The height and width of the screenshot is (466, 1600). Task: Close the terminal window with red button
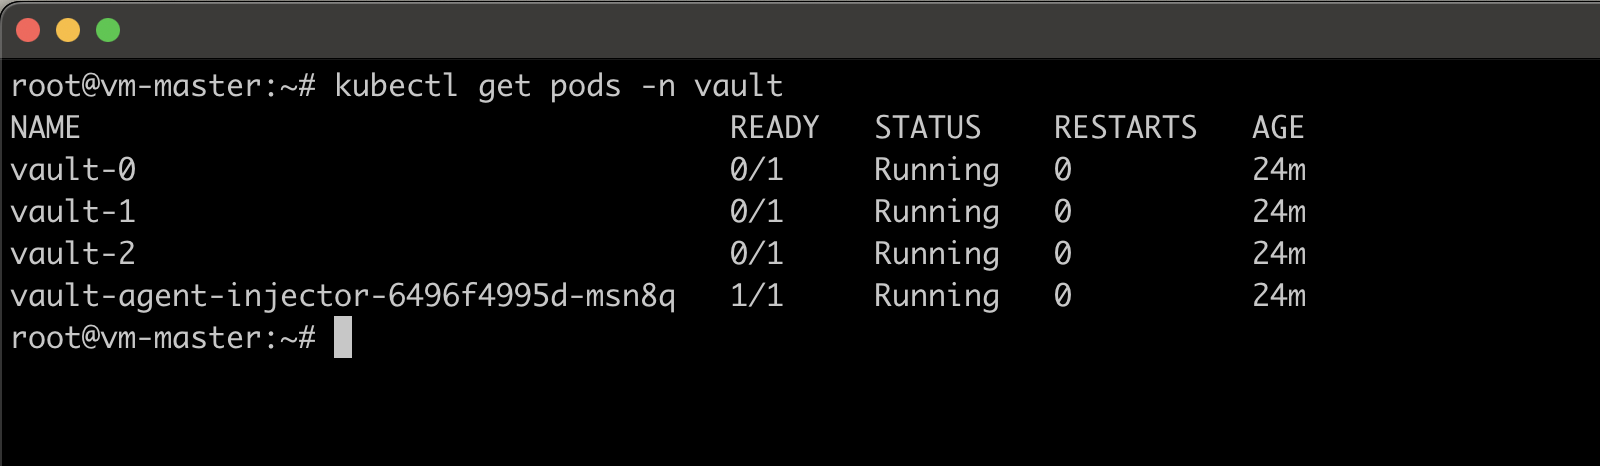(28, 31)
